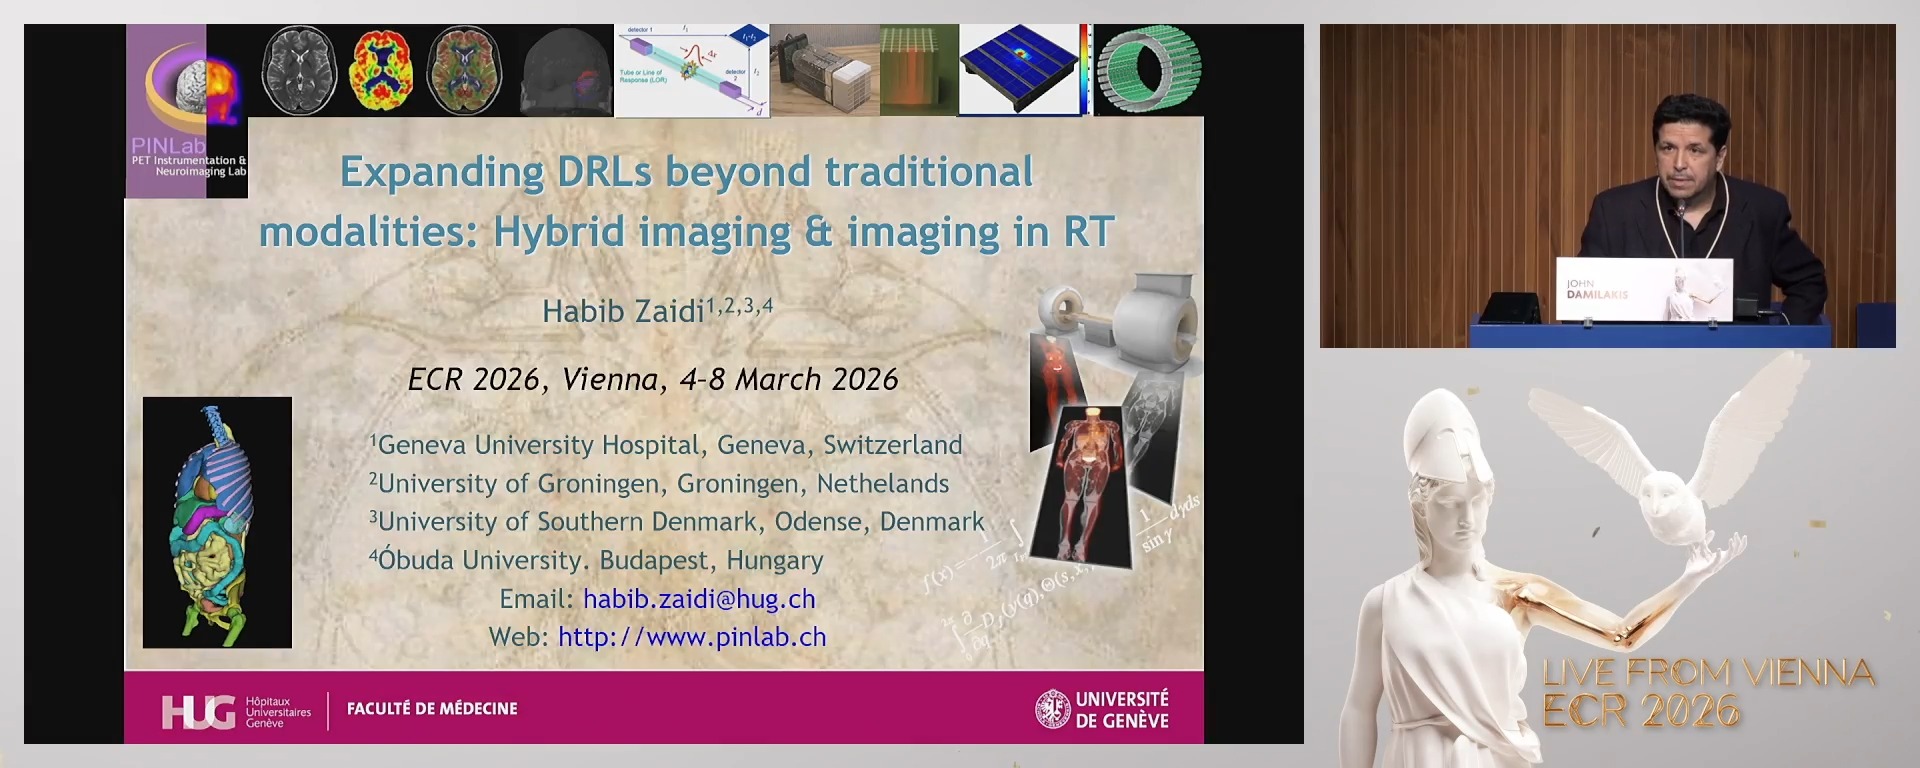Click the grayscale brain MRI thumbnail
This screenshot has width=1920, height=768.
(x=298, y=70)
